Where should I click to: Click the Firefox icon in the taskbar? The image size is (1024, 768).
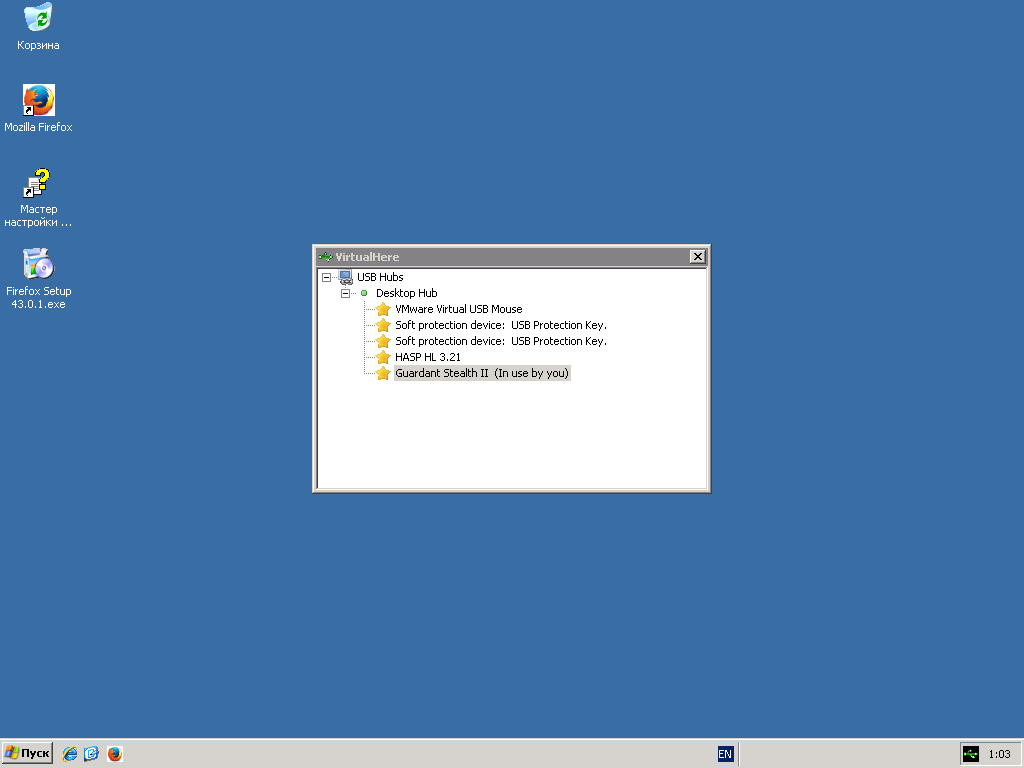coord(115,754)
